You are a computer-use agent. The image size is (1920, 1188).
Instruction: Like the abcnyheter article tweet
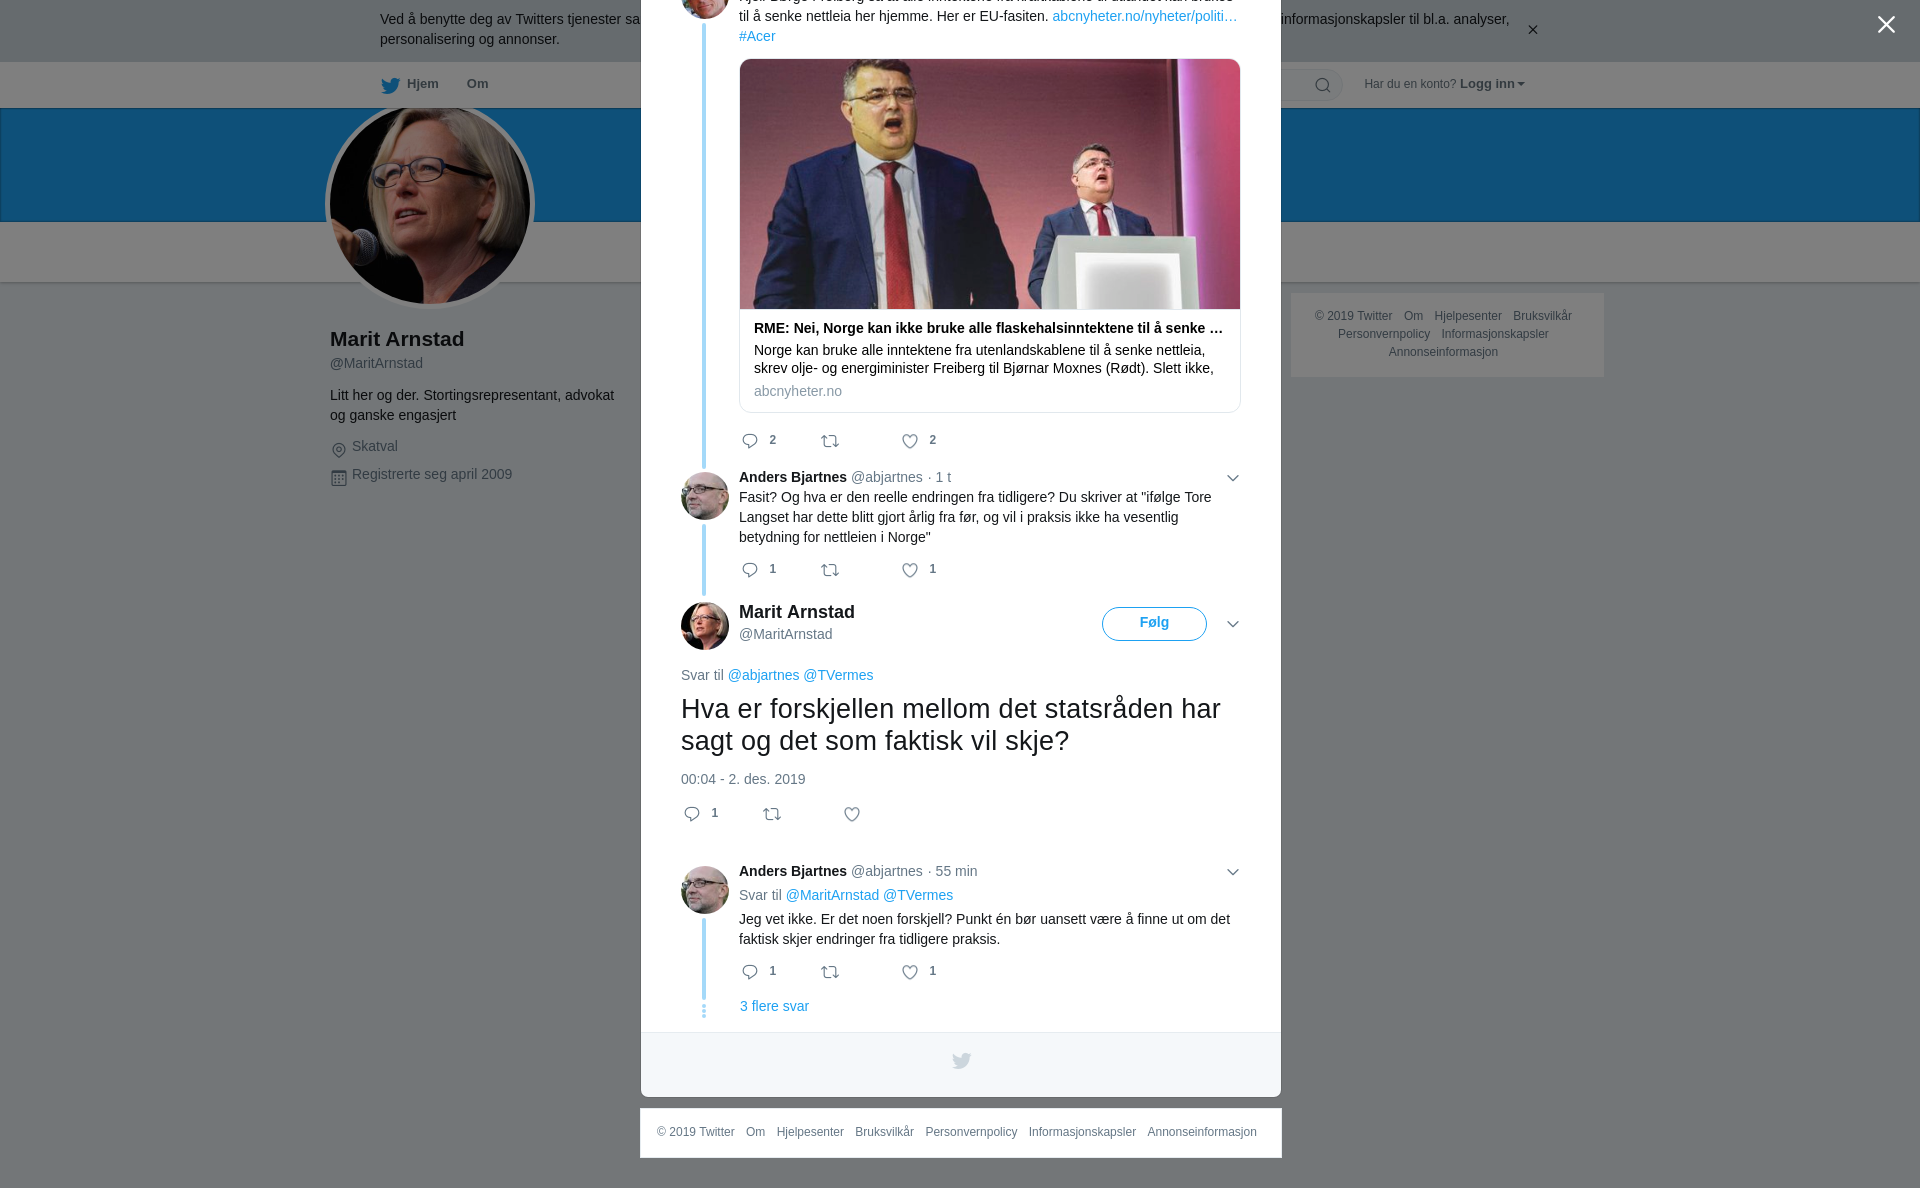(x=910, y=442)
